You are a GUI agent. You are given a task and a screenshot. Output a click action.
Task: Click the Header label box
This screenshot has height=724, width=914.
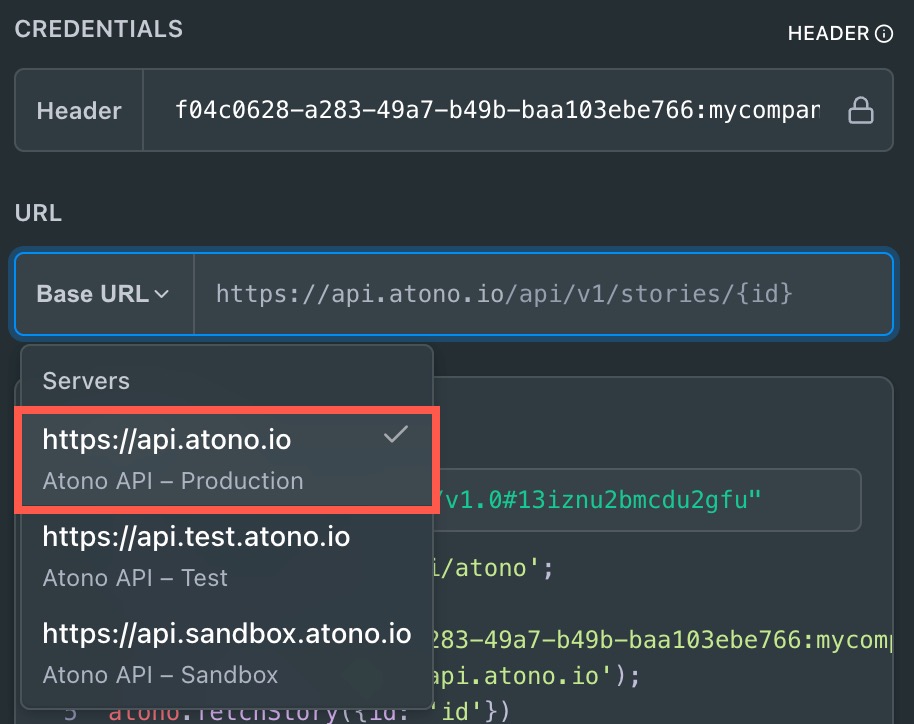point(79,110)
